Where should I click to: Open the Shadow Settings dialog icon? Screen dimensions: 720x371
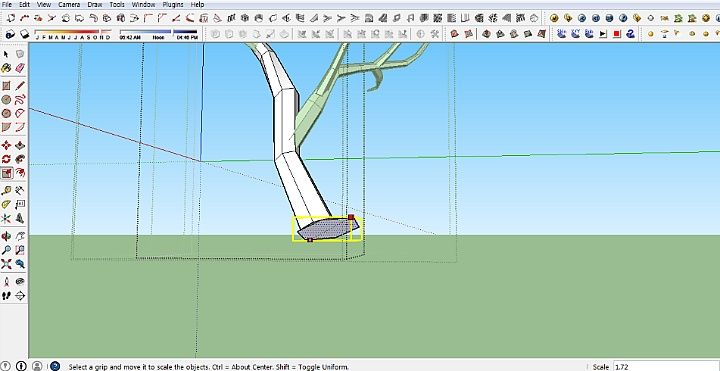(x=10, y=34)
